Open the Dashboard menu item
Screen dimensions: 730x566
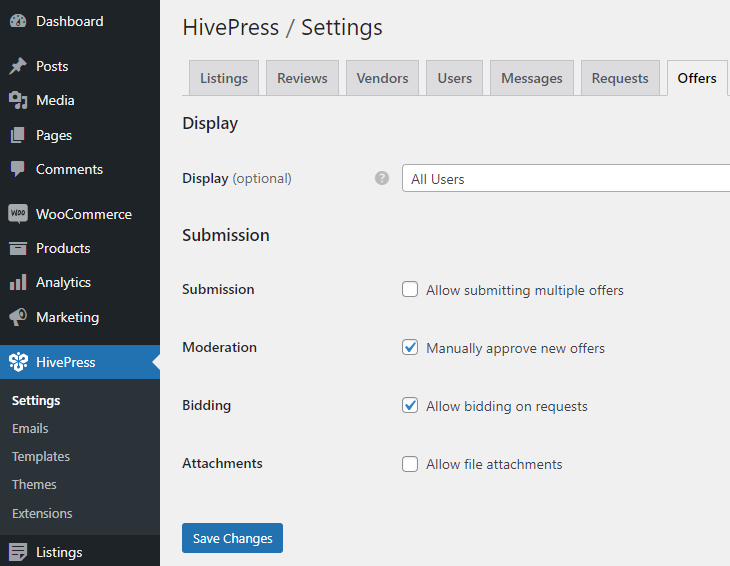click(80, 21)
